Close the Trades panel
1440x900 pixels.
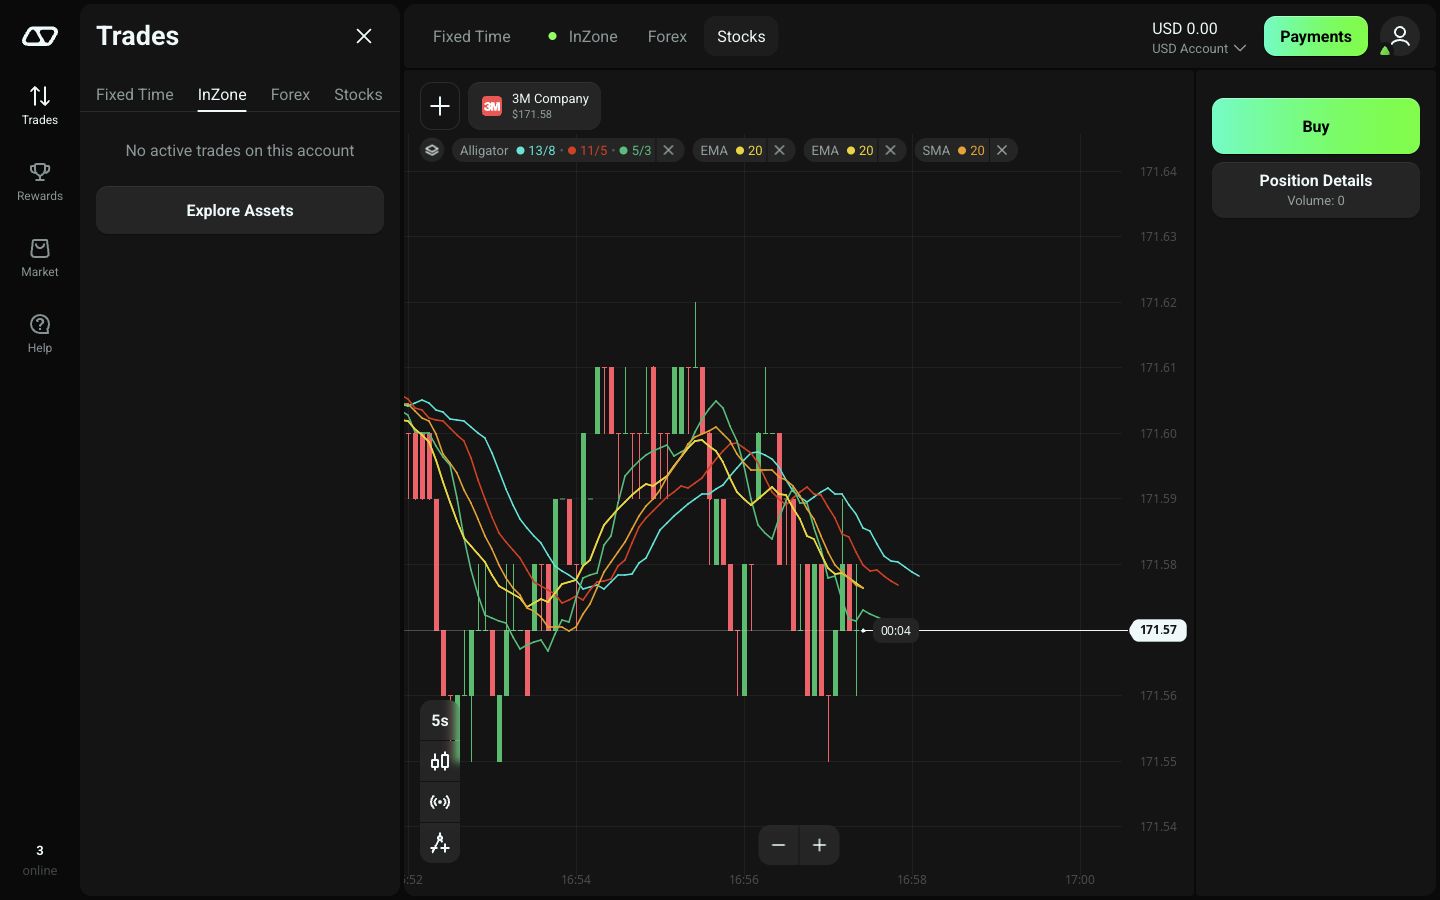pyautogui.click(x=364, y=36)
